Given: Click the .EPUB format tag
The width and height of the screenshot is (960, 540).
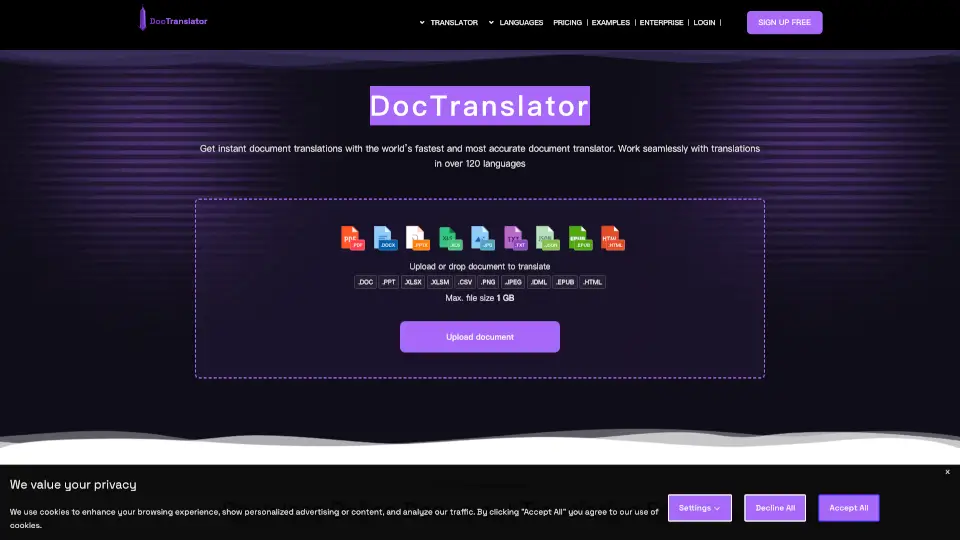Looking at the screenshot, I should click(x=564, y=282).
